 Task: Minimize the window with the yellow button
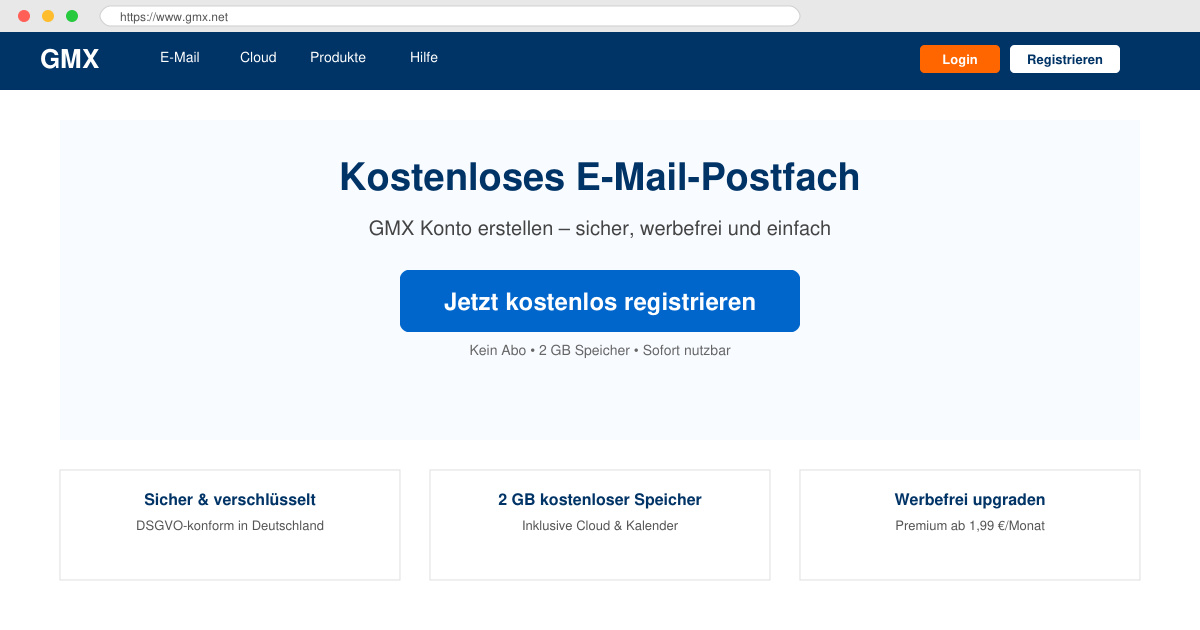point(48,16)
